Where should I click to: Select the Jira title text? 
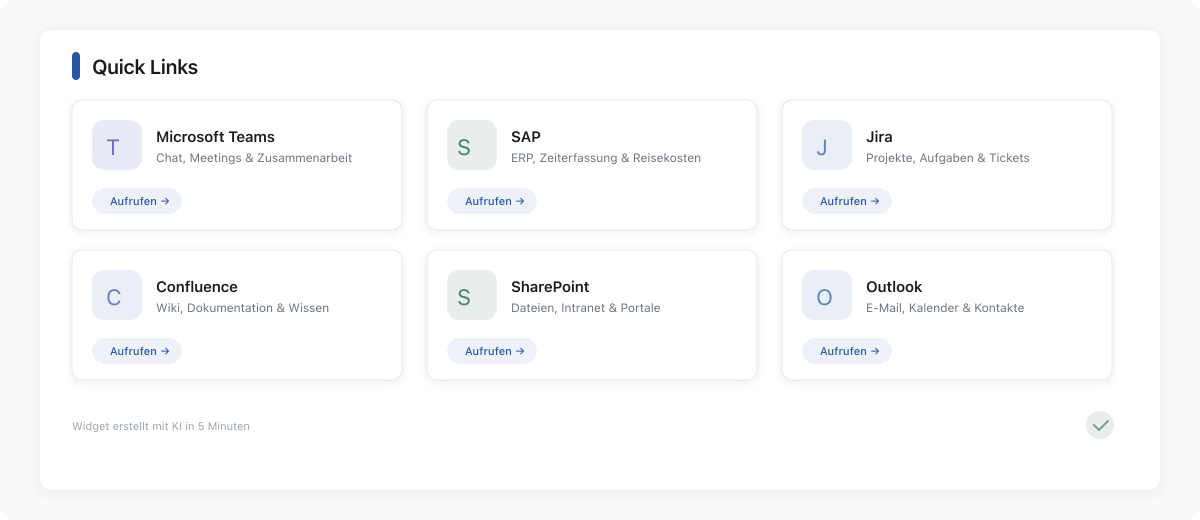[879, 137]
